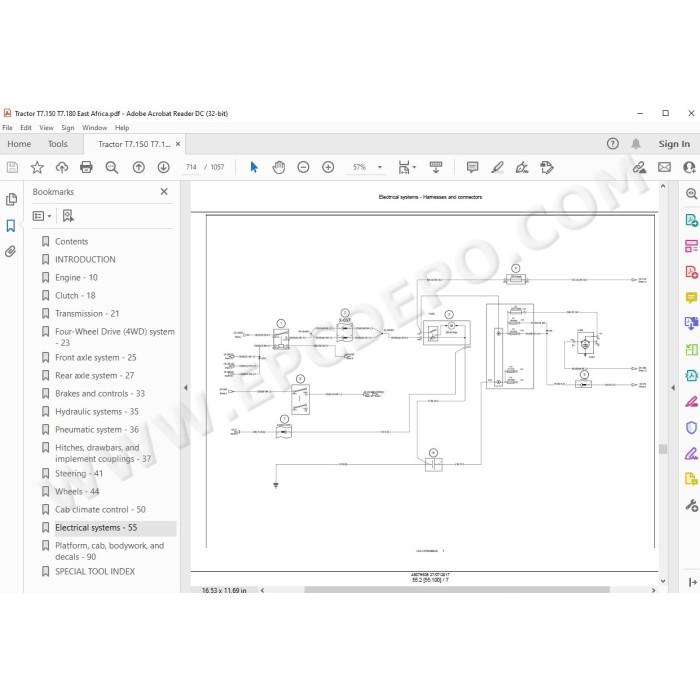The height and width of the screenshot is (700, 700).
Task: Click the page number field showing 714
Action: click(x=191, y=167)
